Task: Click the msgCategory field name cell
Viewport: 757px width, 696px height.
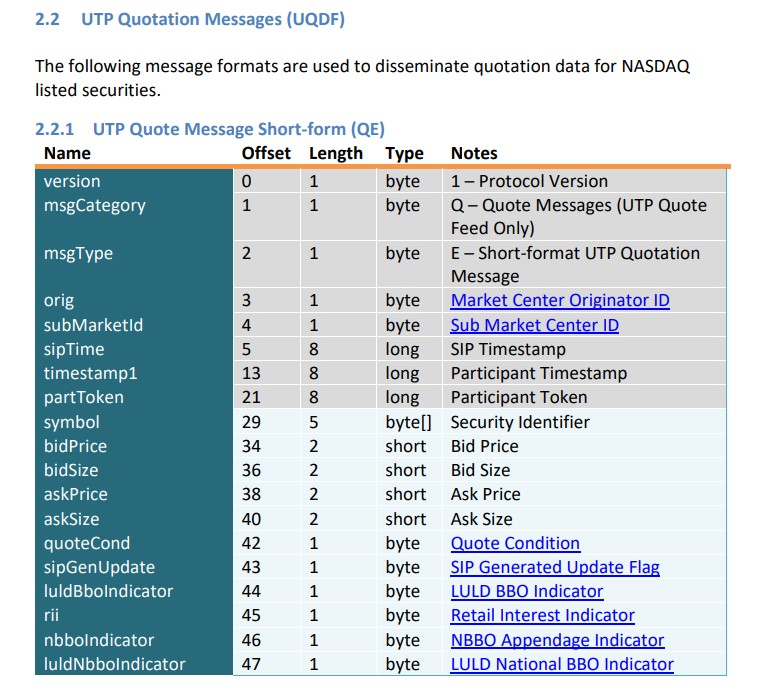Action: click(94, 205)
